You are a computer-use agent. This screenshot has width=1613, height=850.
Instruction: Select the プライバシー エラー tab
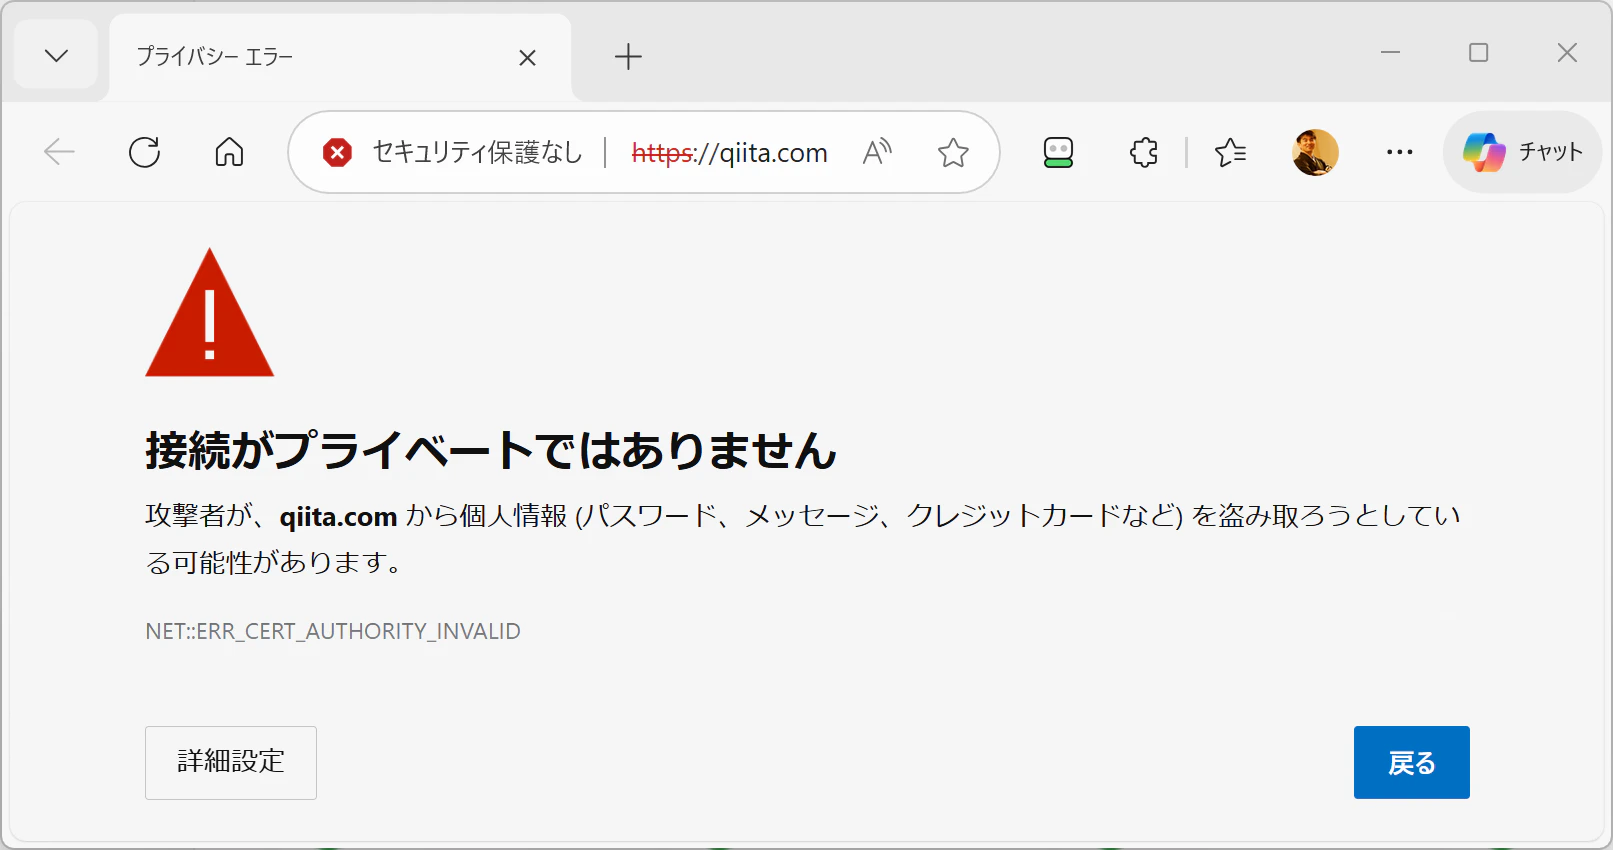(x=340, y=57)
